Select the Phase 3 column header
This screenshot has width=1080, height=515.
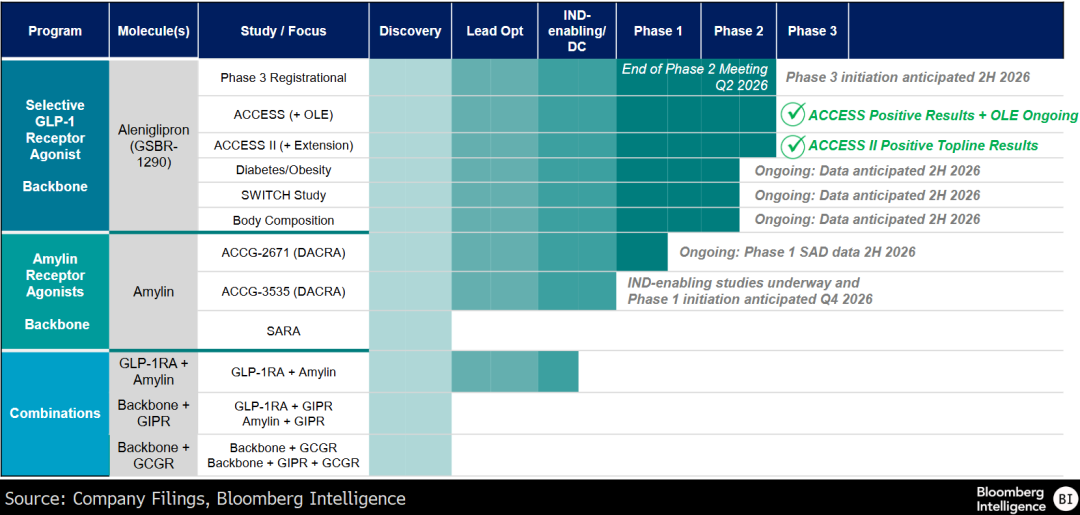coord(812,31)
